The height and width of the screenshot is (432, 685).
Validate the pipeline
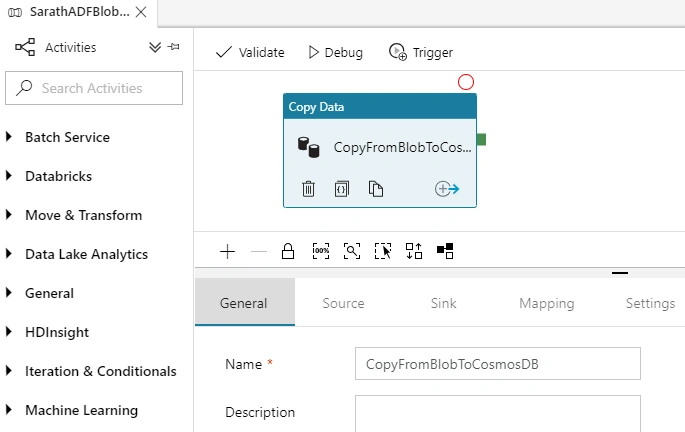pos(250,52)
